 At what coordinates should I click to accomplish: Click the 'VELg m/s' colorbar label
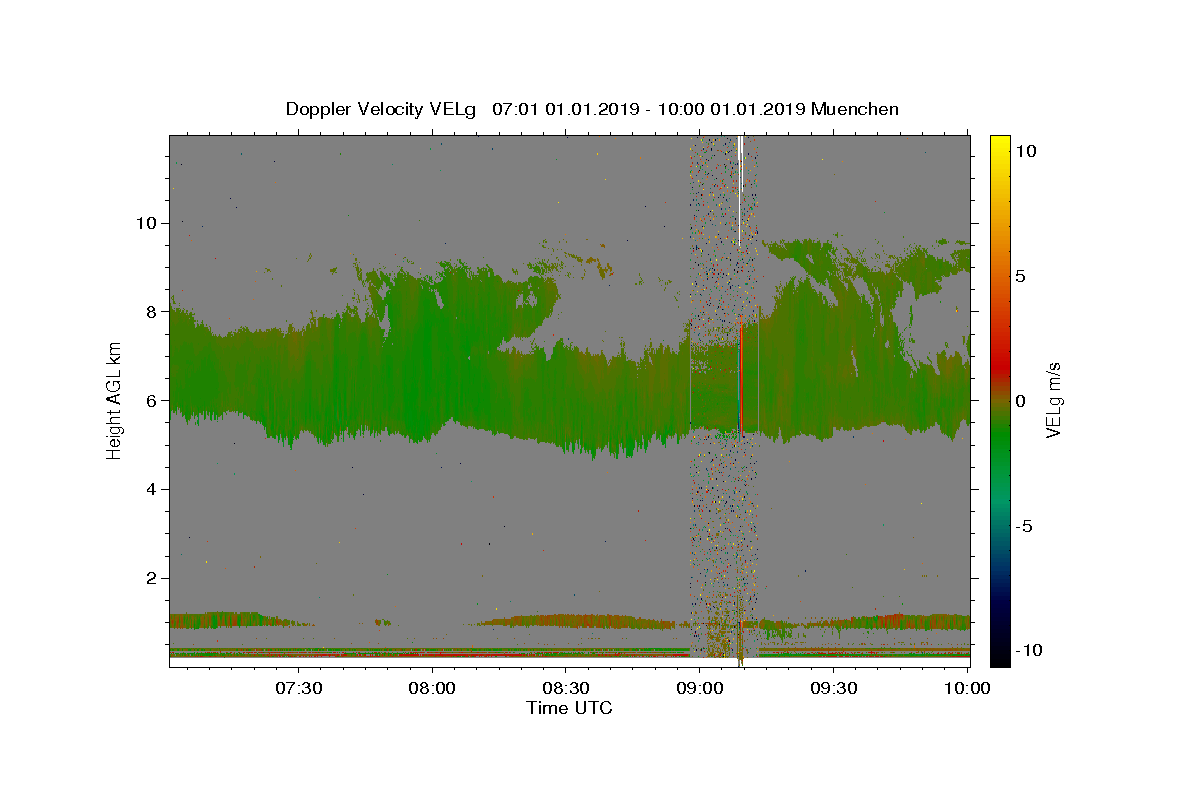click(1053, 400)
